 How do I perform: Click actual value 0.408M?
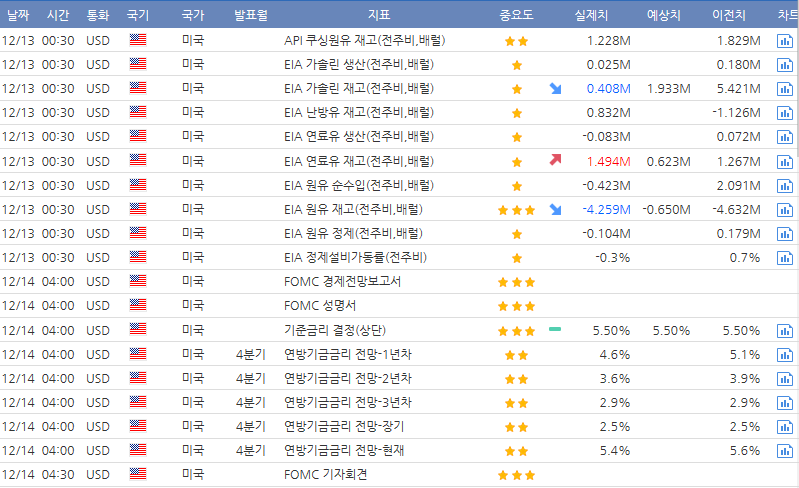[x=608, y=89]
